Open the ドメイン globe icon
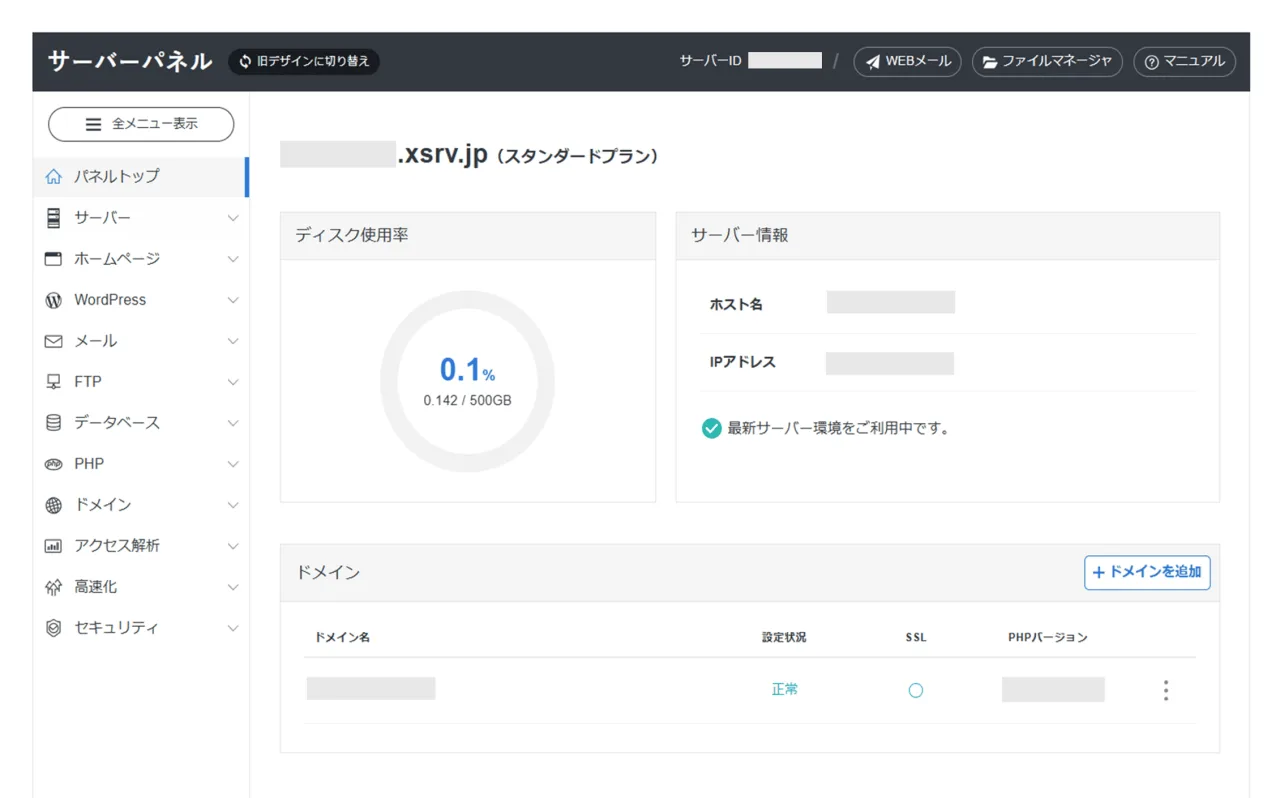 tap(51, 504)
